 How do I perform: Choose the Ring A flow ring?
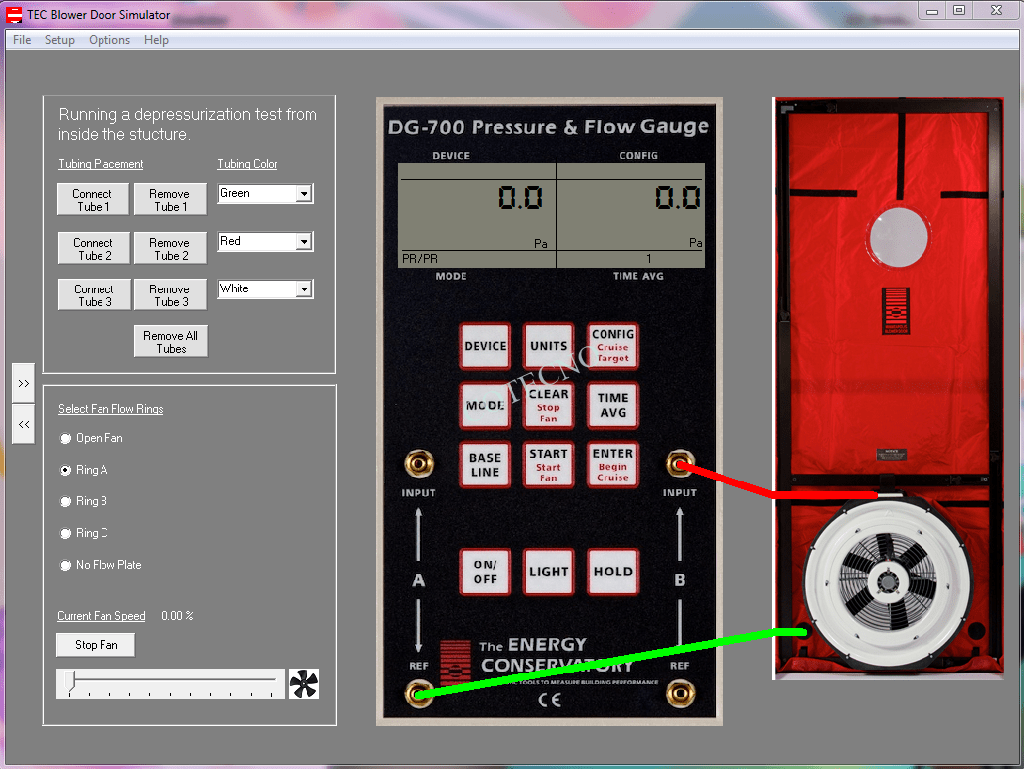click(x=66, y=470)
